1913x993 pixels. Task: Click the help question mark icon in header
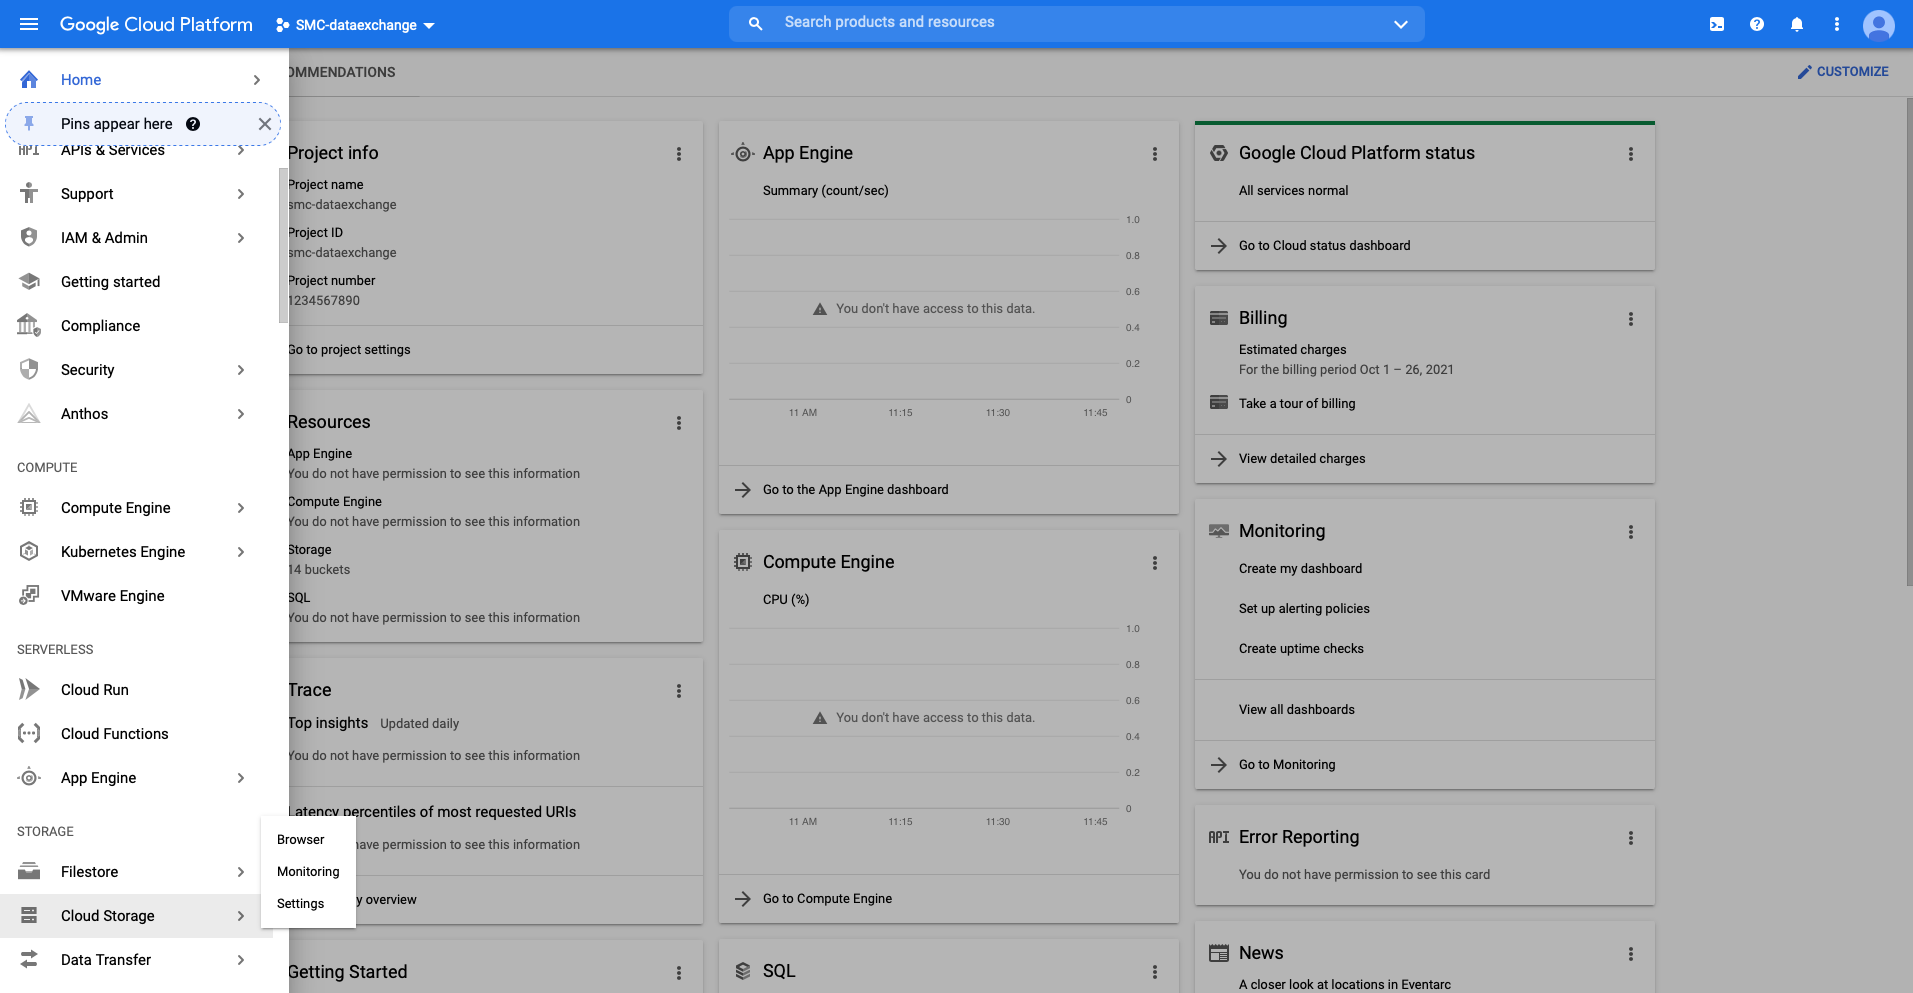pyautogui.click(x=1756, y=24)
